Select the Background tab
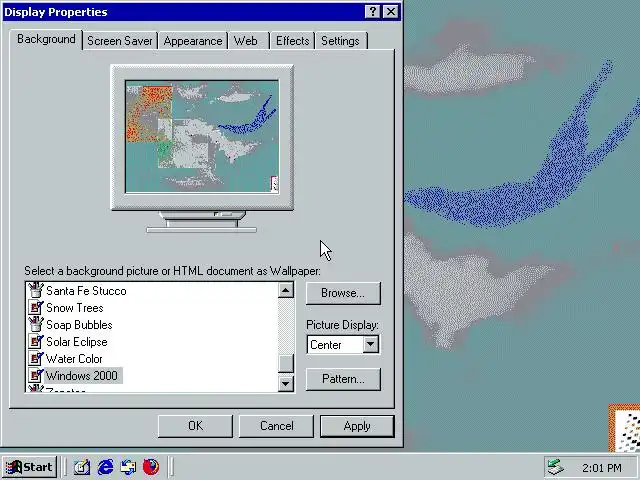Screen dimensions: 640x480 pos(46,40)
